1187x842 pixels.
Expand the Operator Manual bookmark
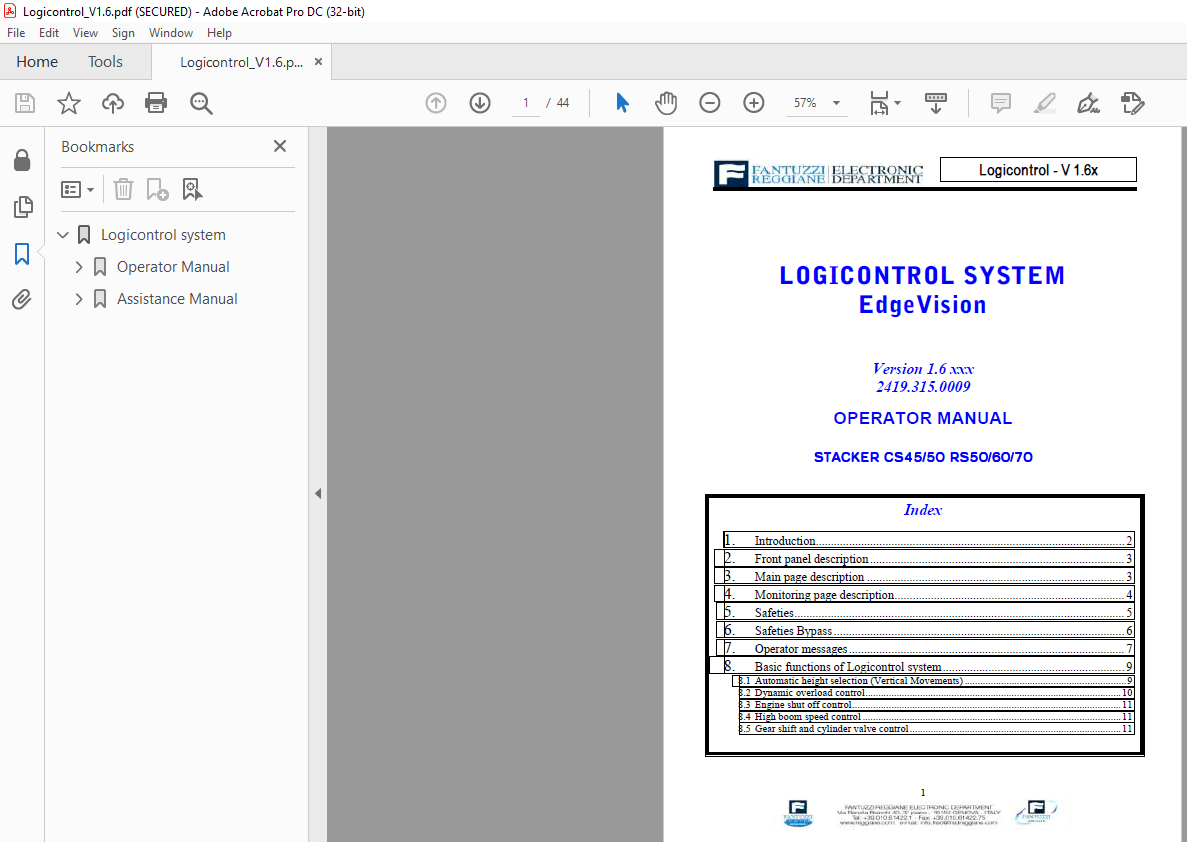(79, 267)
